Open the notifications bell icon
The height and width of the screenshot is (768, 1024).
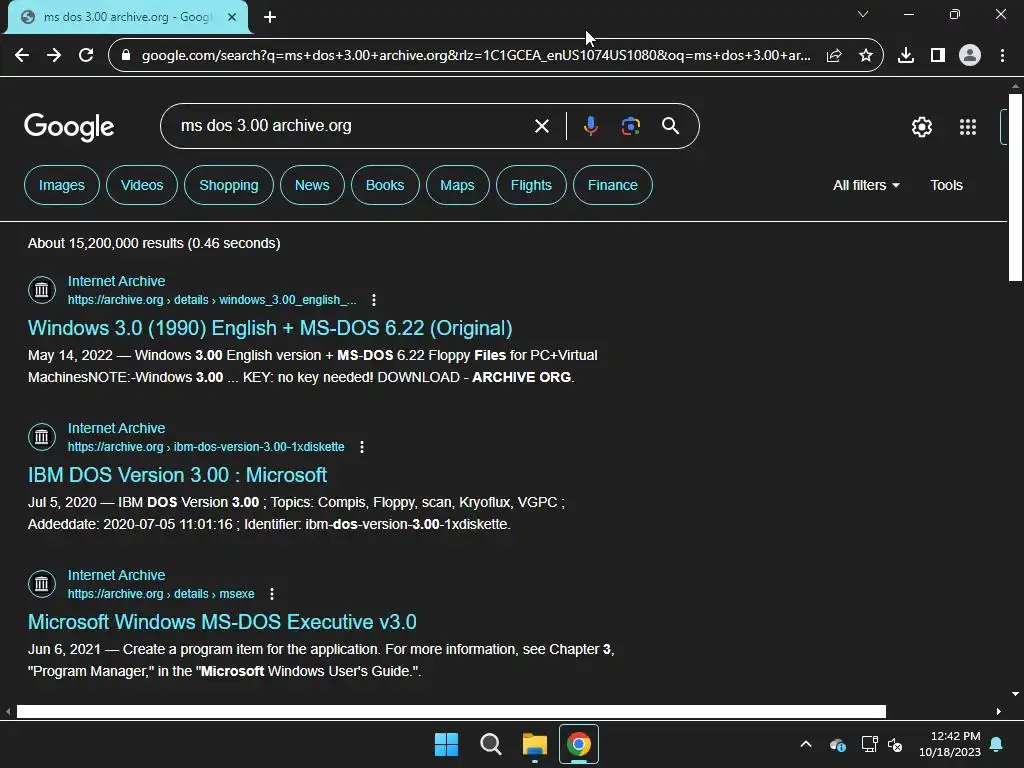pyautogui.click(x=997, y=744)
